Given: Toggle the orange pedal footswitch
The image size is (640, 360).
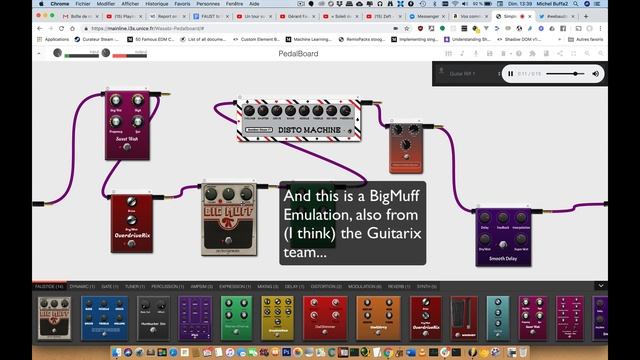Looking at the screenshot, I should (x=406, y=157).
